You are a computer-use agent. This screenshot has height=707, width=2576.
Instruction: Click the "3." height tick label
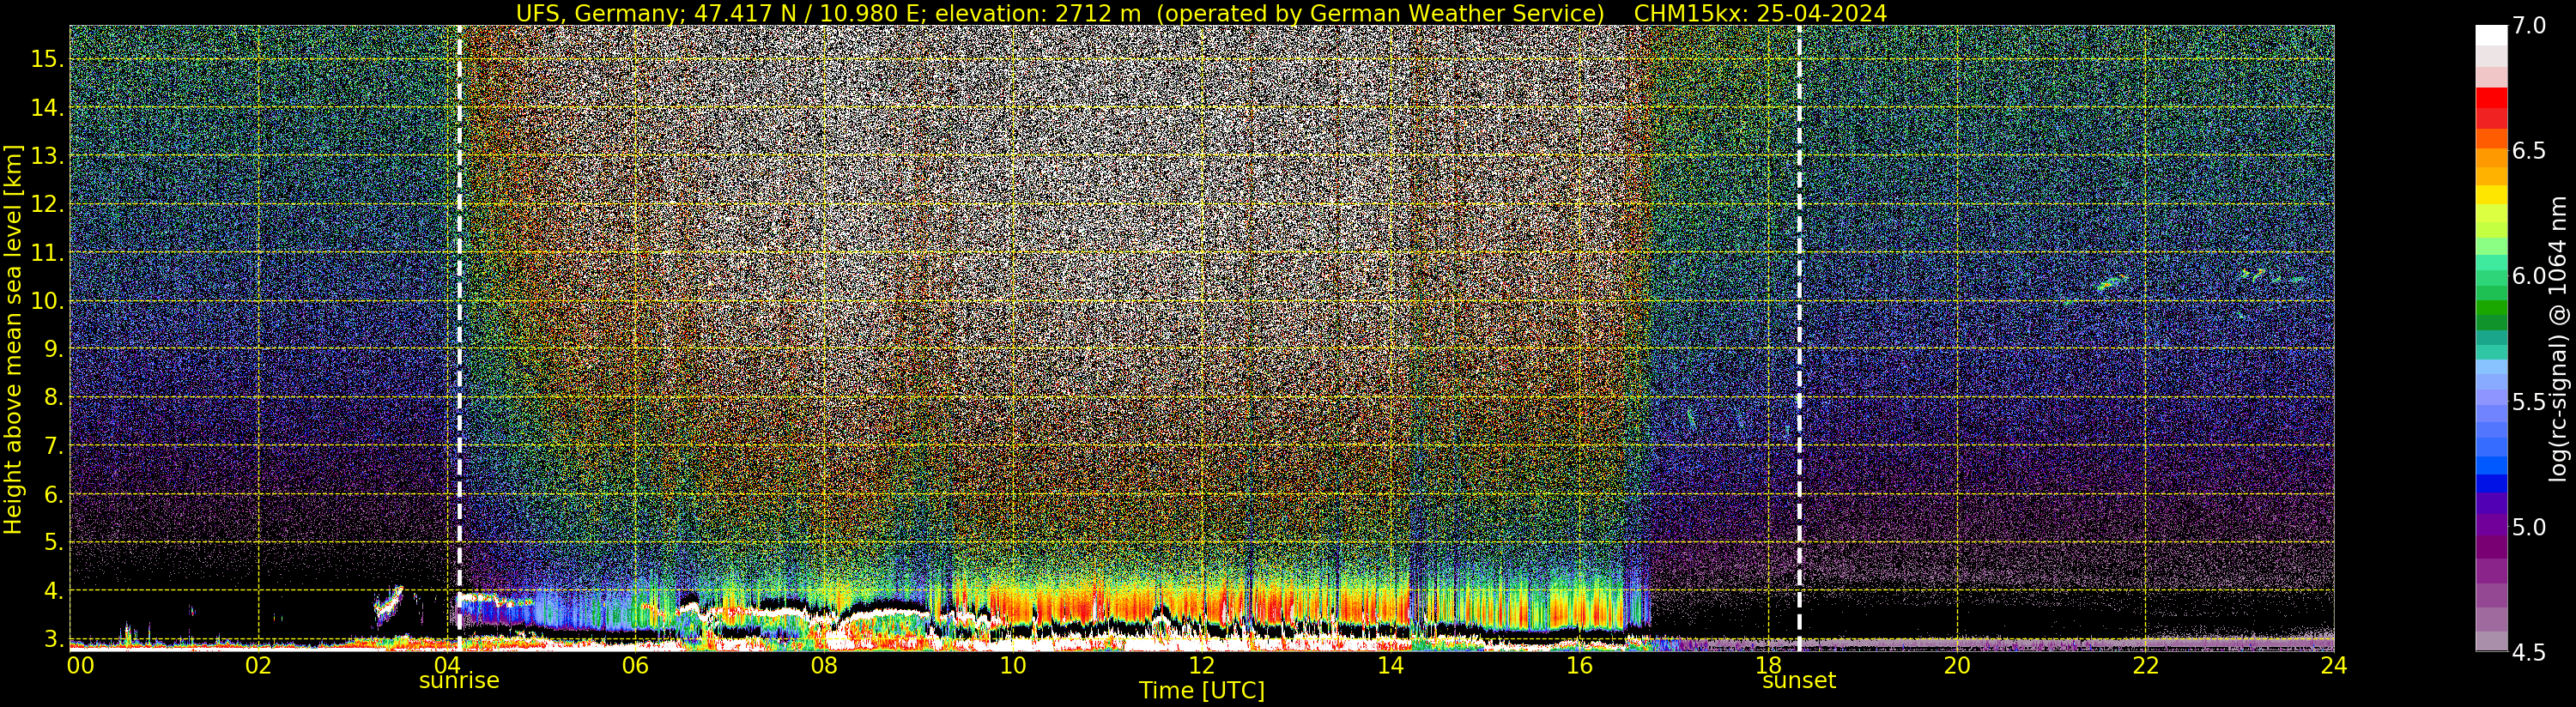53,639
